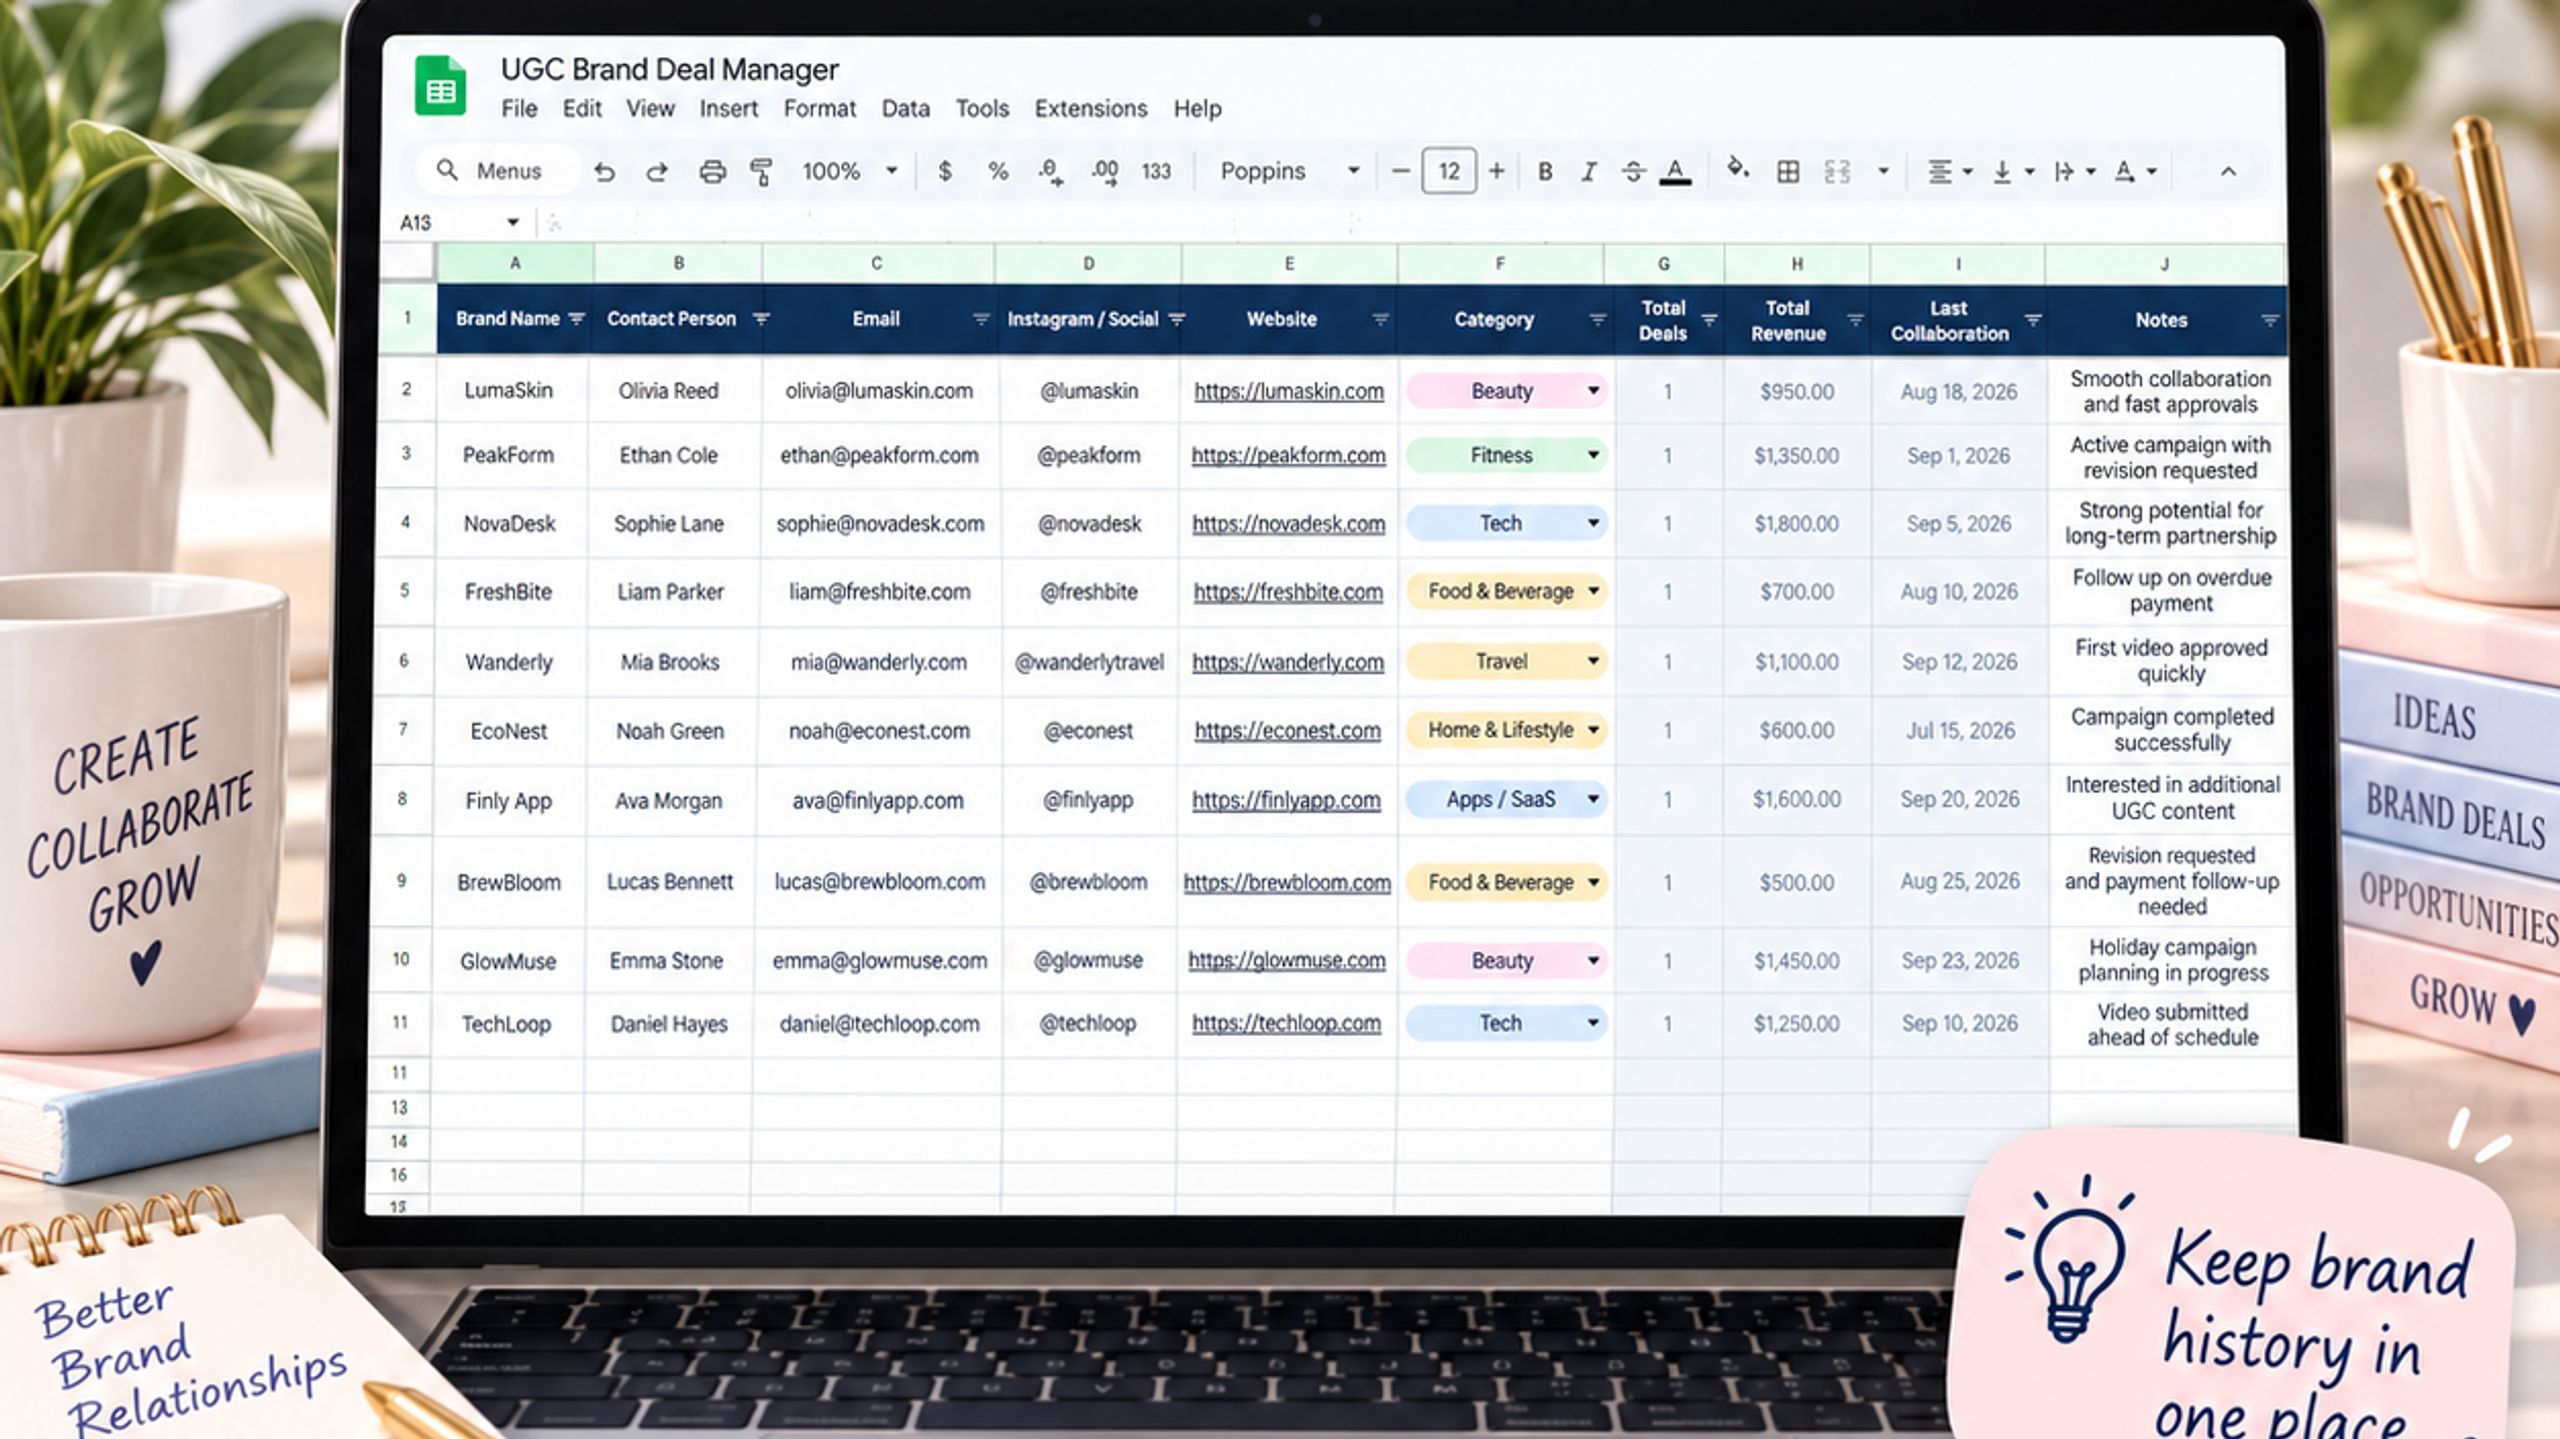Screen dimensions: 2560x1439
Task: Format as currency with dollar icon
Action: 944,171
